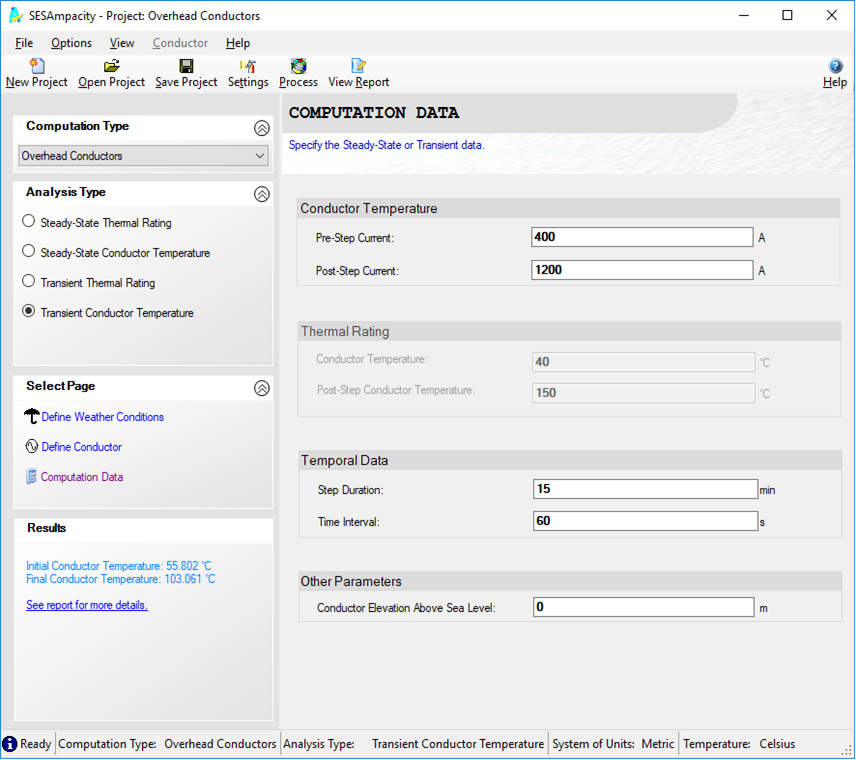The image size is (856, 760).
Task: Click Initial Conductor Temperature result text
Action: (x=118, y=566)
